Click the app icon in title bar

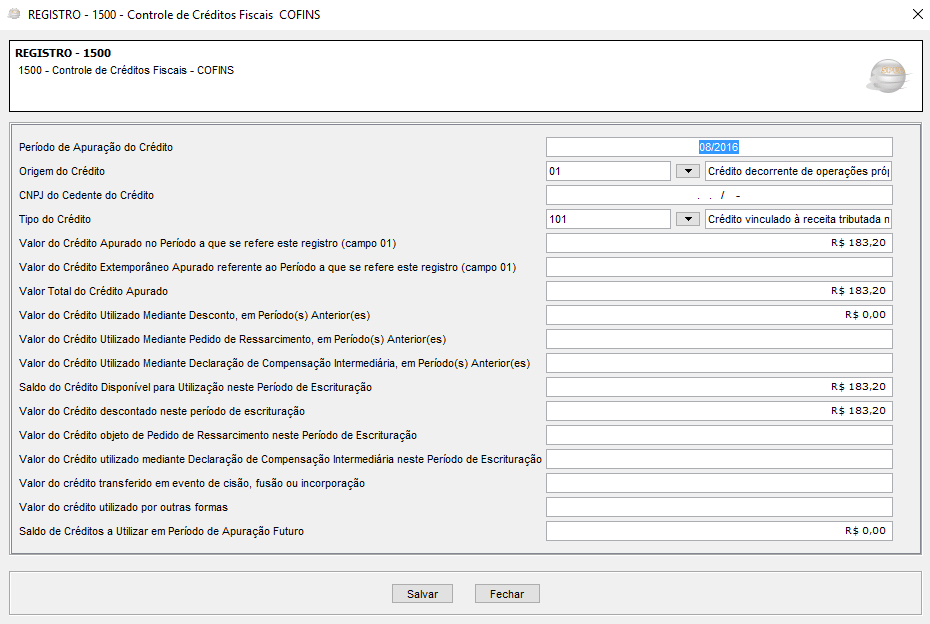[14, 15]
